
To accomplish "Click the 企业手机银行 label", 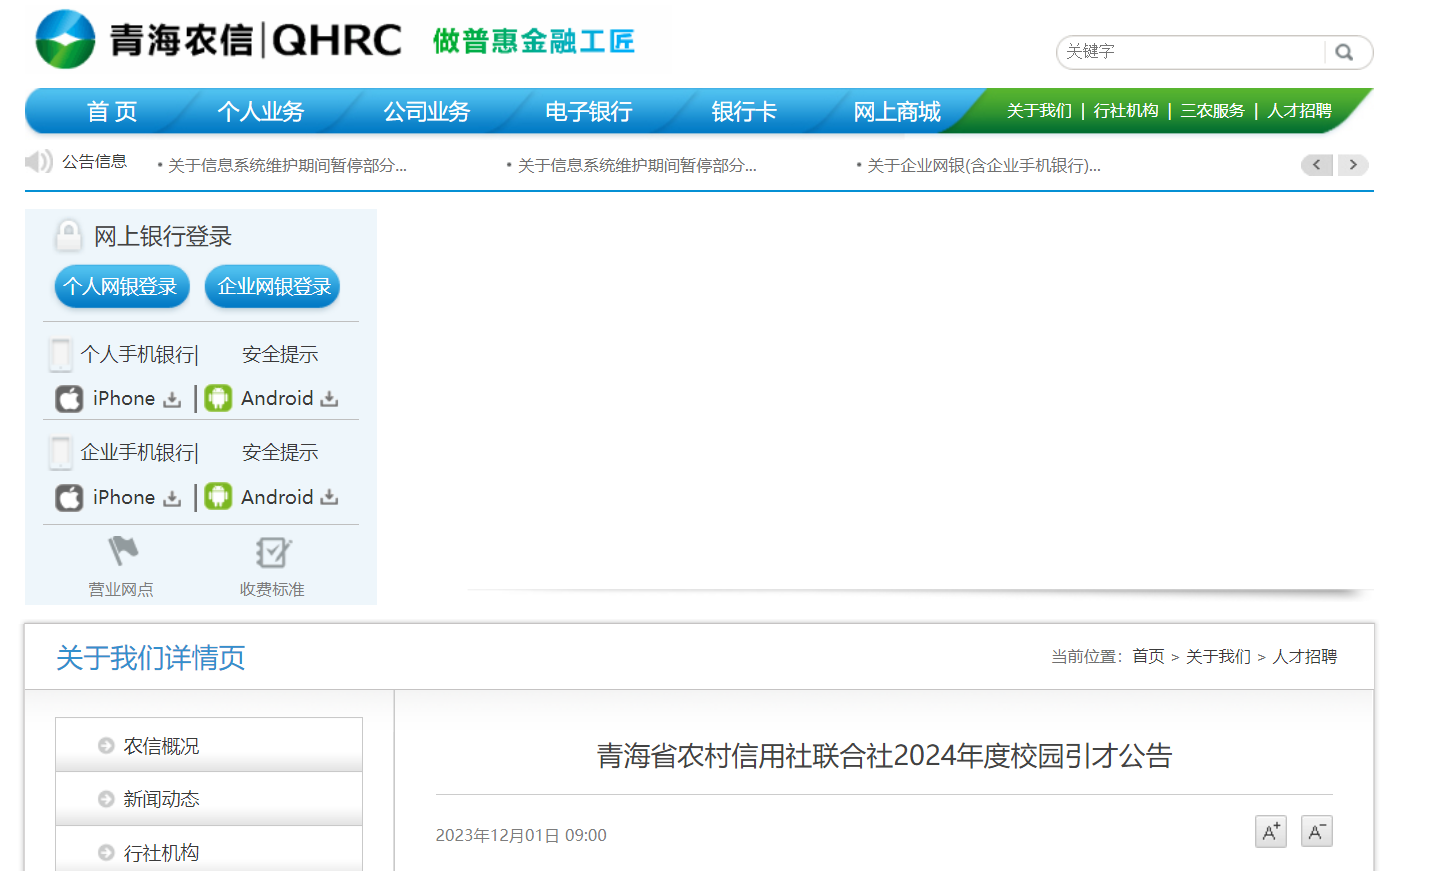I will tap(138, 452).
